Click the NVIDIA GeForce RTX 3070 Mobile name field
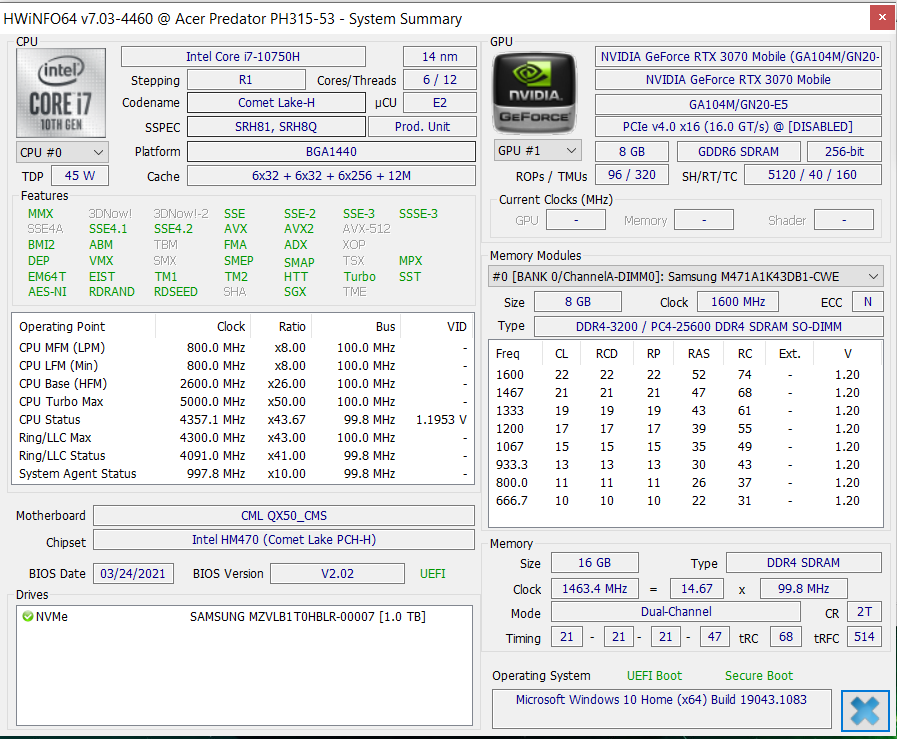897x739 pixels. pyautogui.click(x=738, y=80)
